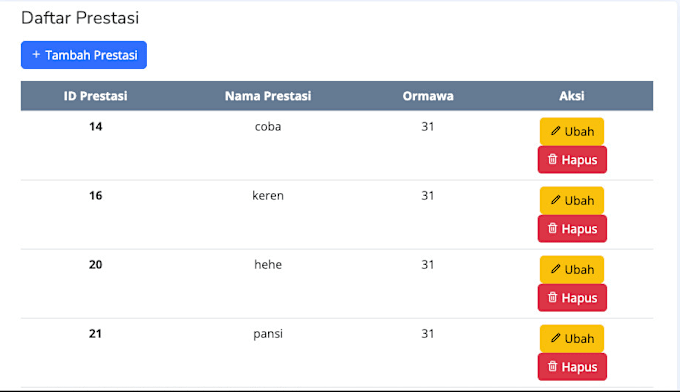Click pencil icon for prestasi hehe
This screenshot has height=392, width=680.
556,269
